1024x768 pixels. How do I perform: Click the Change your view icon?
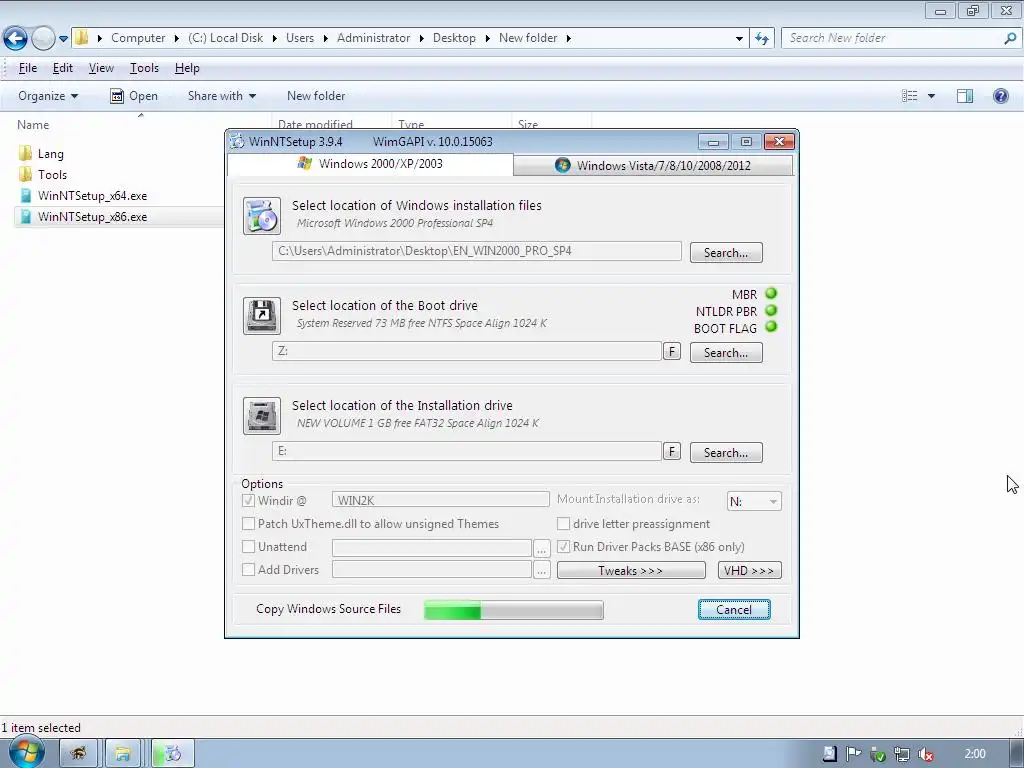click(x=909, y=96)
